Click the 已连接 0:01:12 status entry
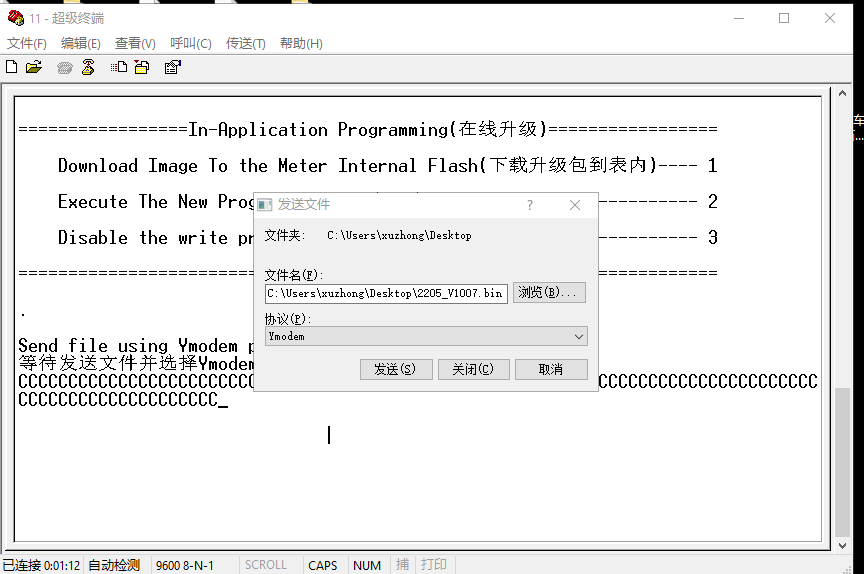 point(41,566)
